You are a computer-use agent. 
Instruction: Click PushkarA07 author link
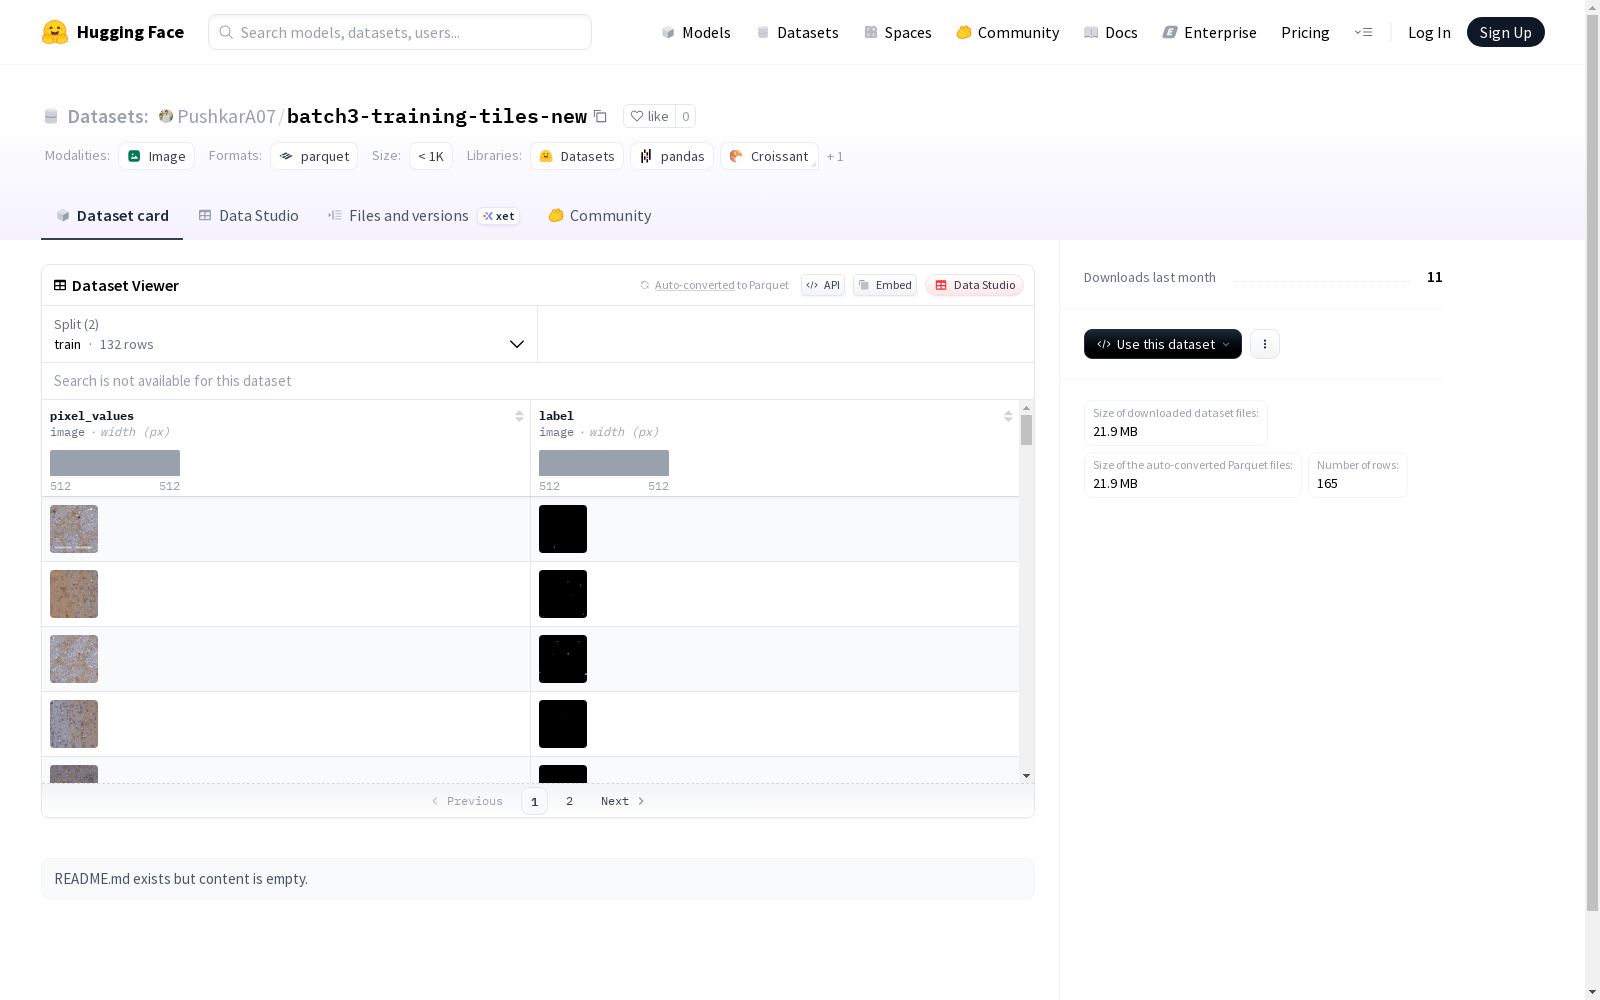[x=226, y=116]
